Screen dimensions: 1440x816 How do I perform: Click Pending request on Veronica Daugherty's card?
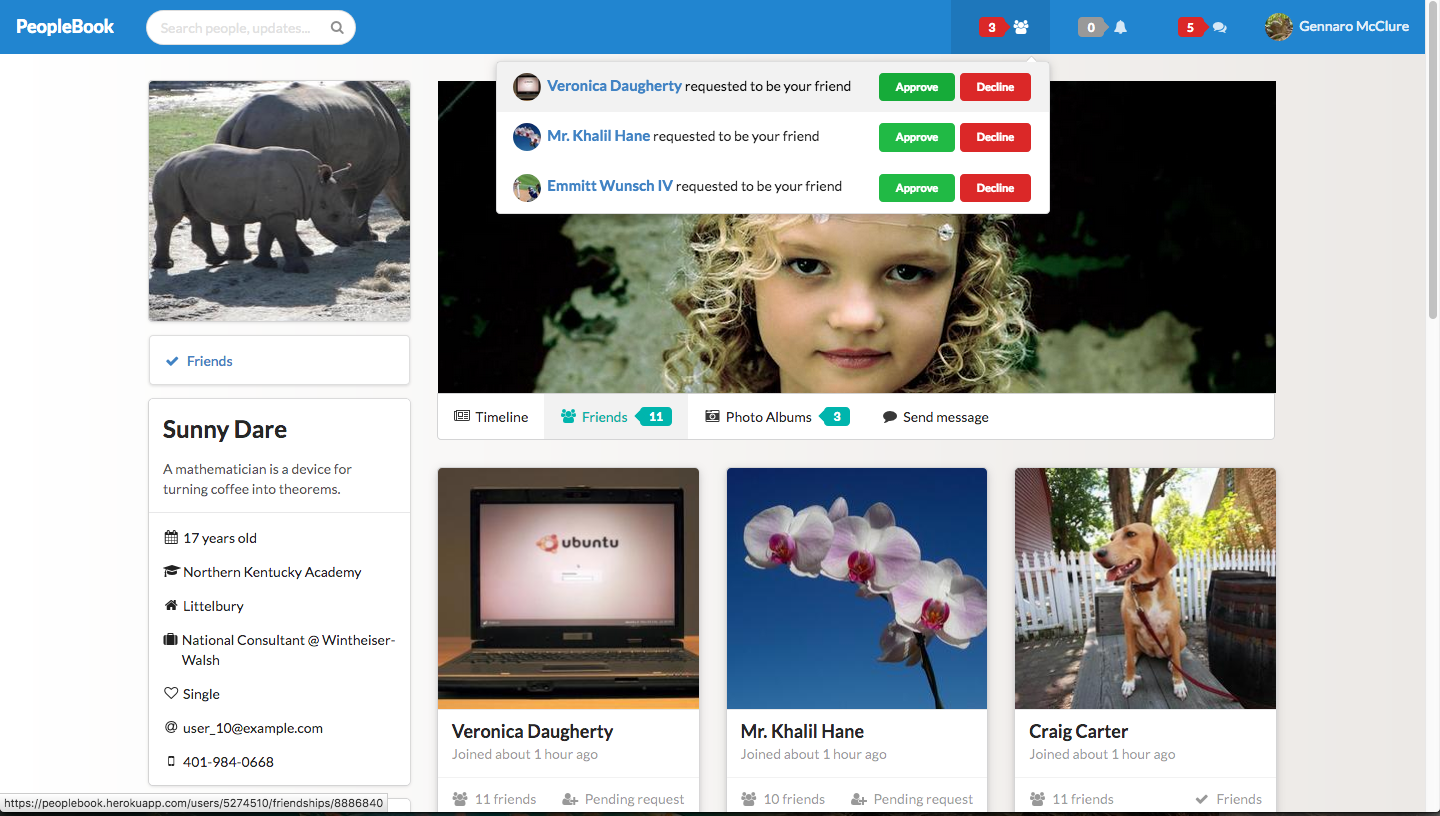(624, 799)
